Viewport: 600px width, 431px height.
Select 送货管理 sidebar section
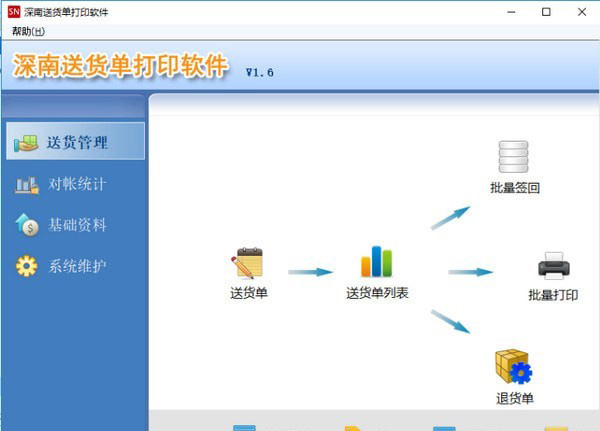tap(75, 141)
